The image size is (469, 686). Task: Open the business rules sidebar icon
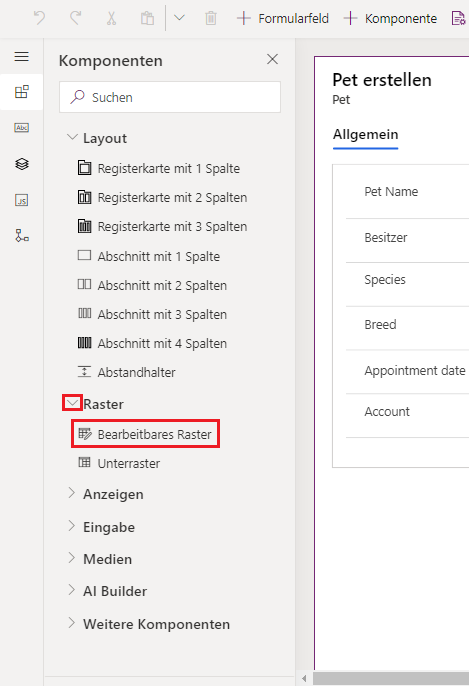[21, 236]
